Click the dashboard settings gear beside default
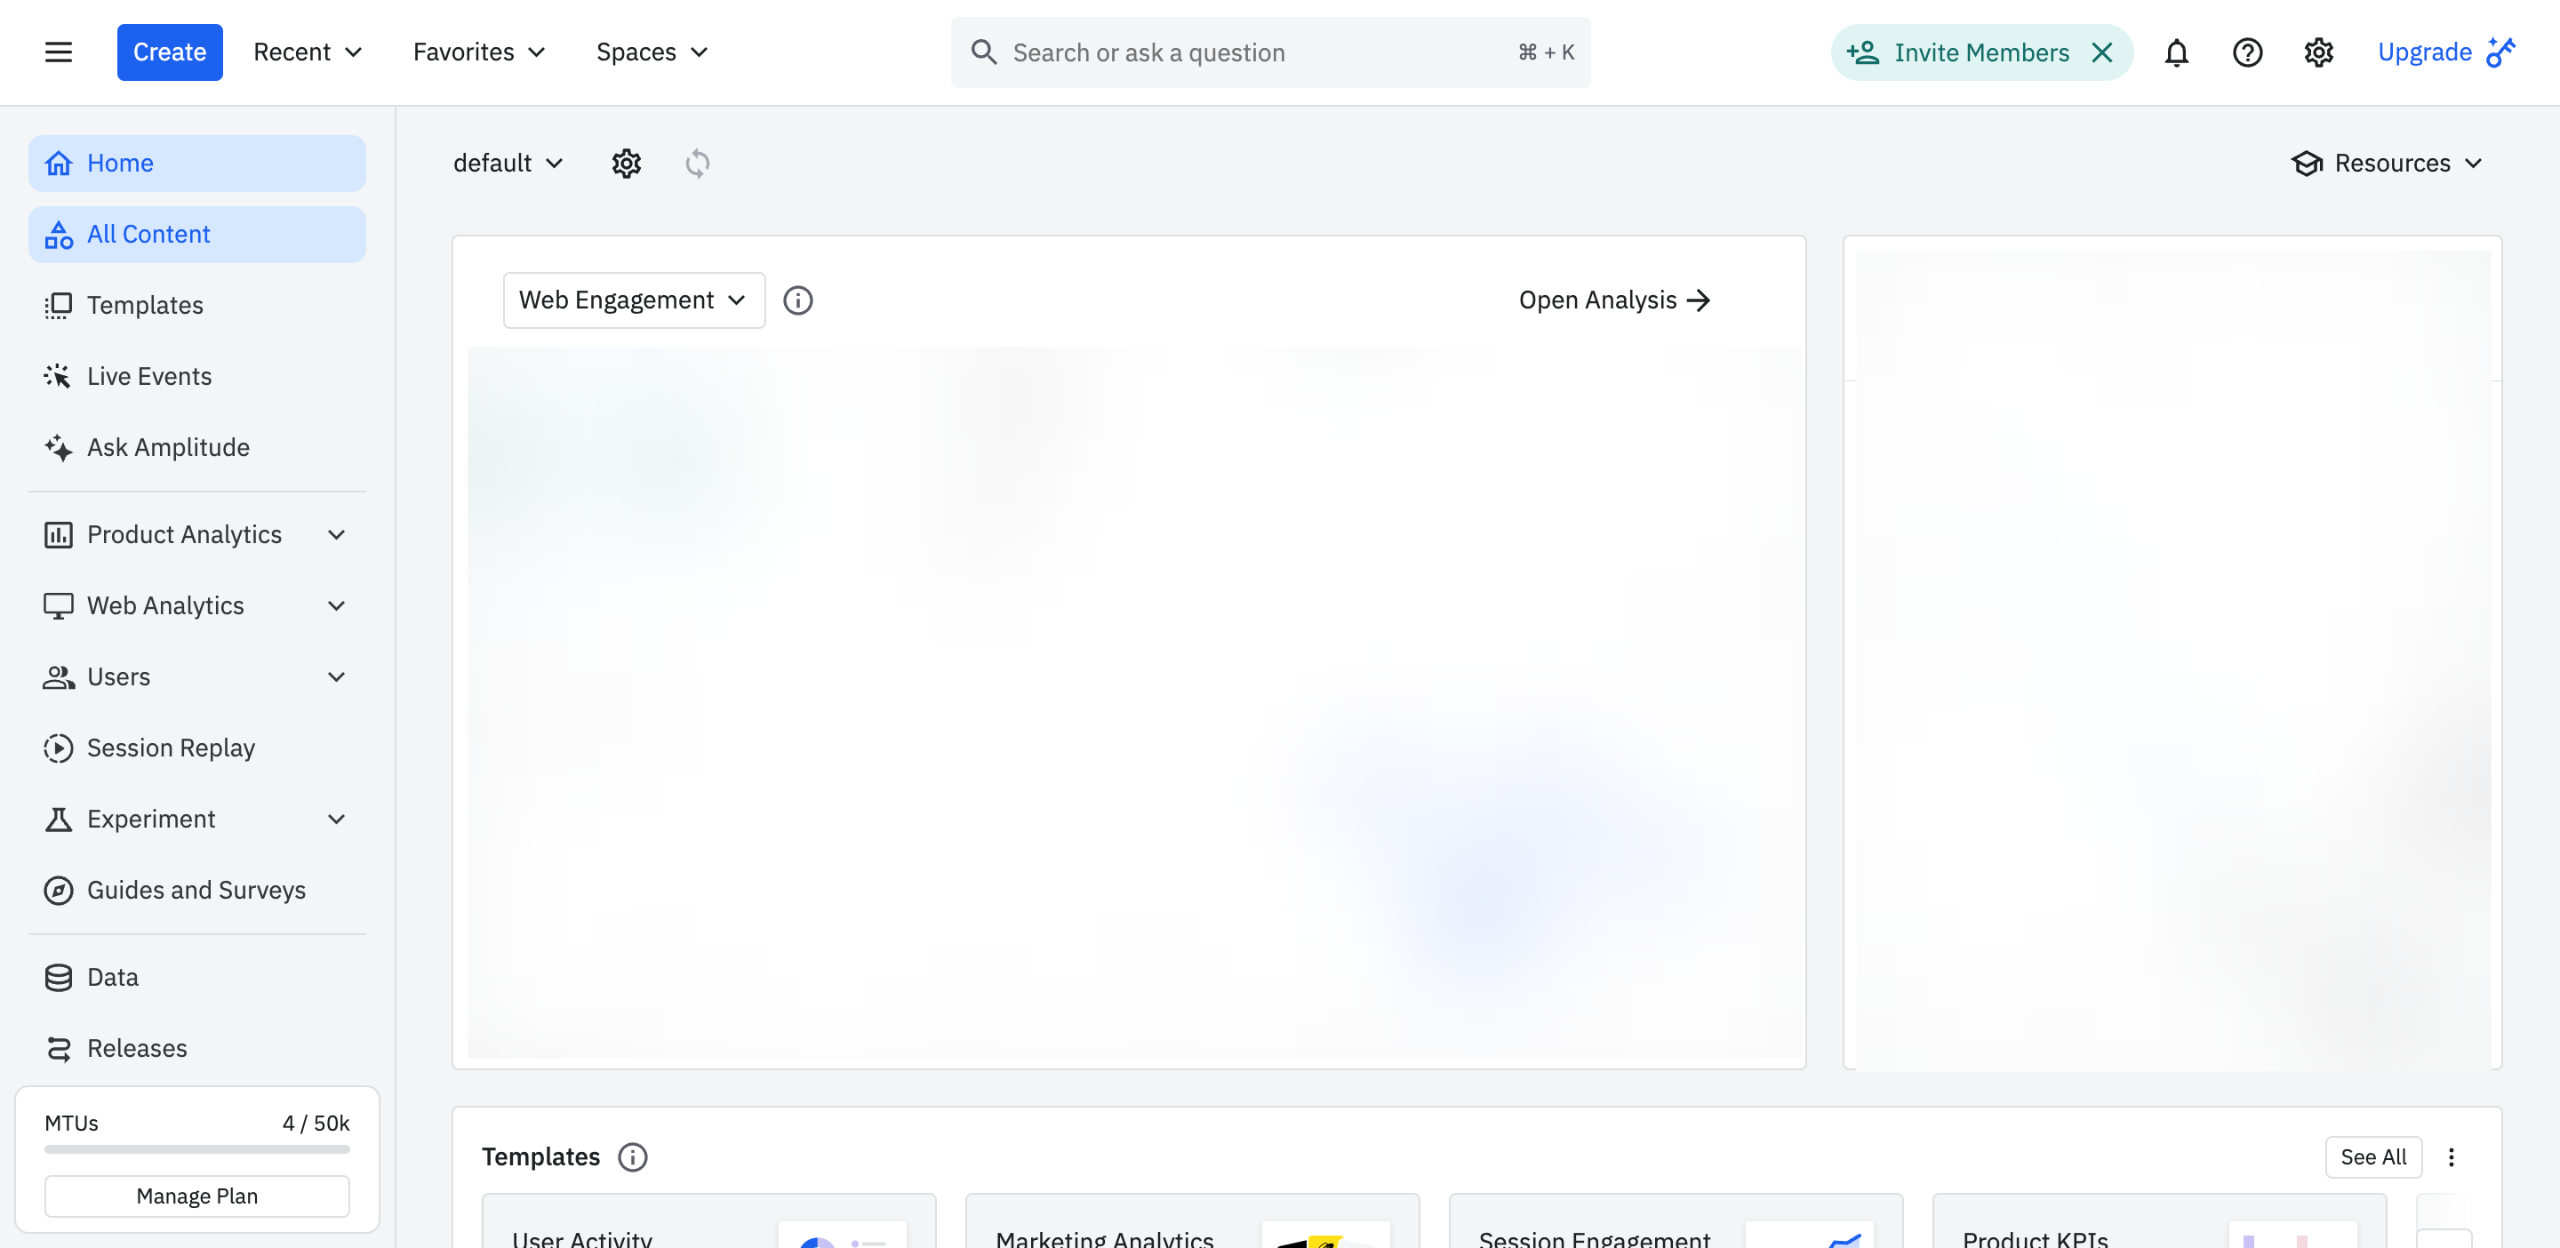The height and width of the screenshot is (1248, 2560). [x=626, y=163]
